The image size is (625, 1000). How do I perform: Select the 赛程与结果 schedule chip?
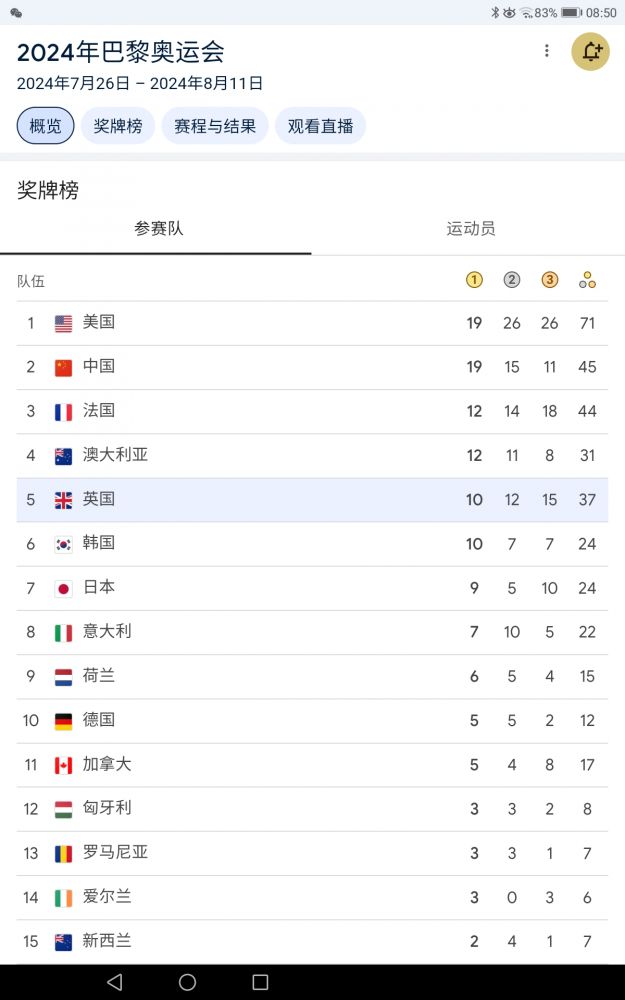coord(215,126)
